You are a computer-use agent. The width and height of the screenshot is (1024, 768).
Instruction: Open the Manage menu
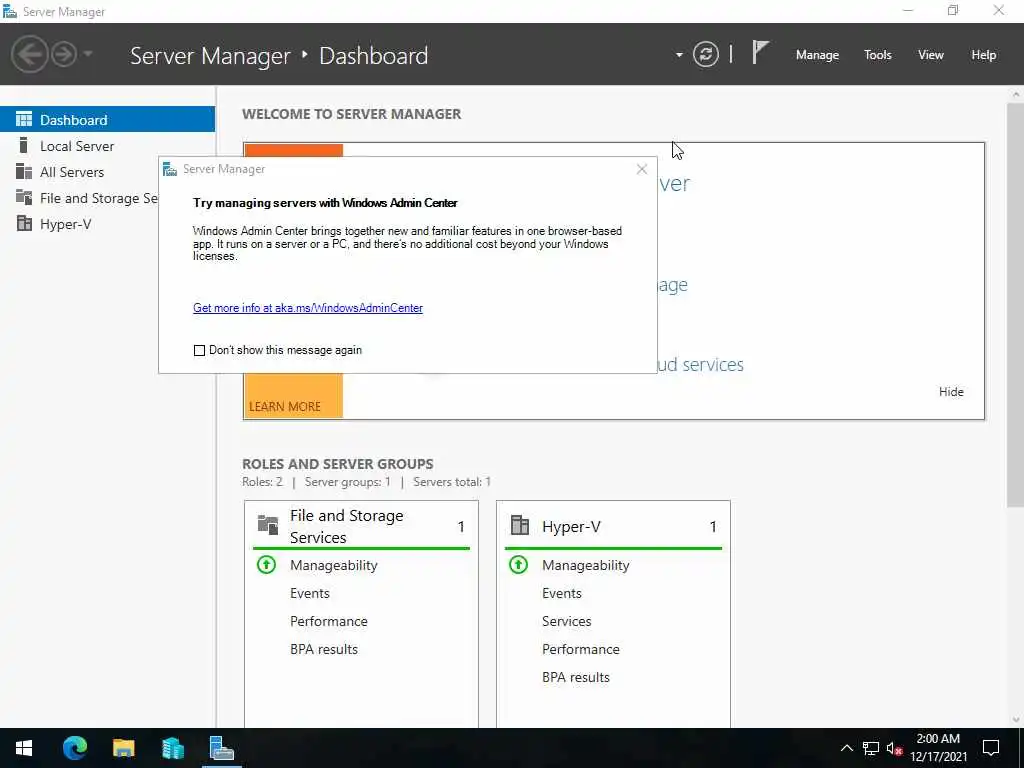click(x=817, y=55)
